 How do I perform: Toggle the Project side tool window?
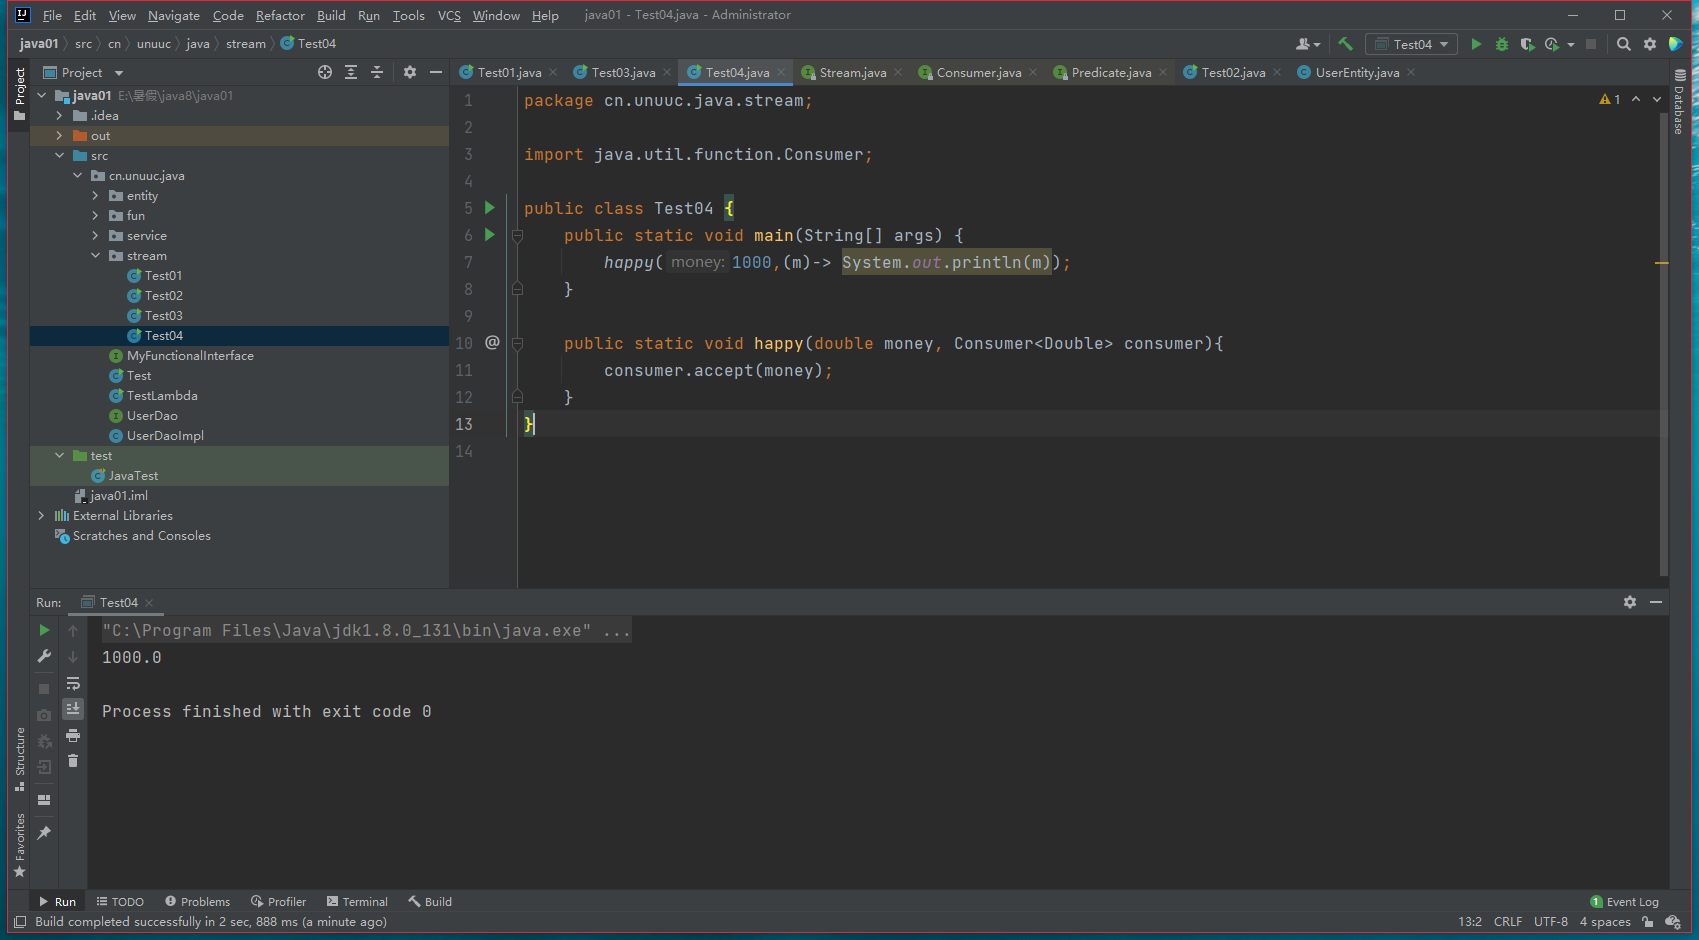click(19, 94)
